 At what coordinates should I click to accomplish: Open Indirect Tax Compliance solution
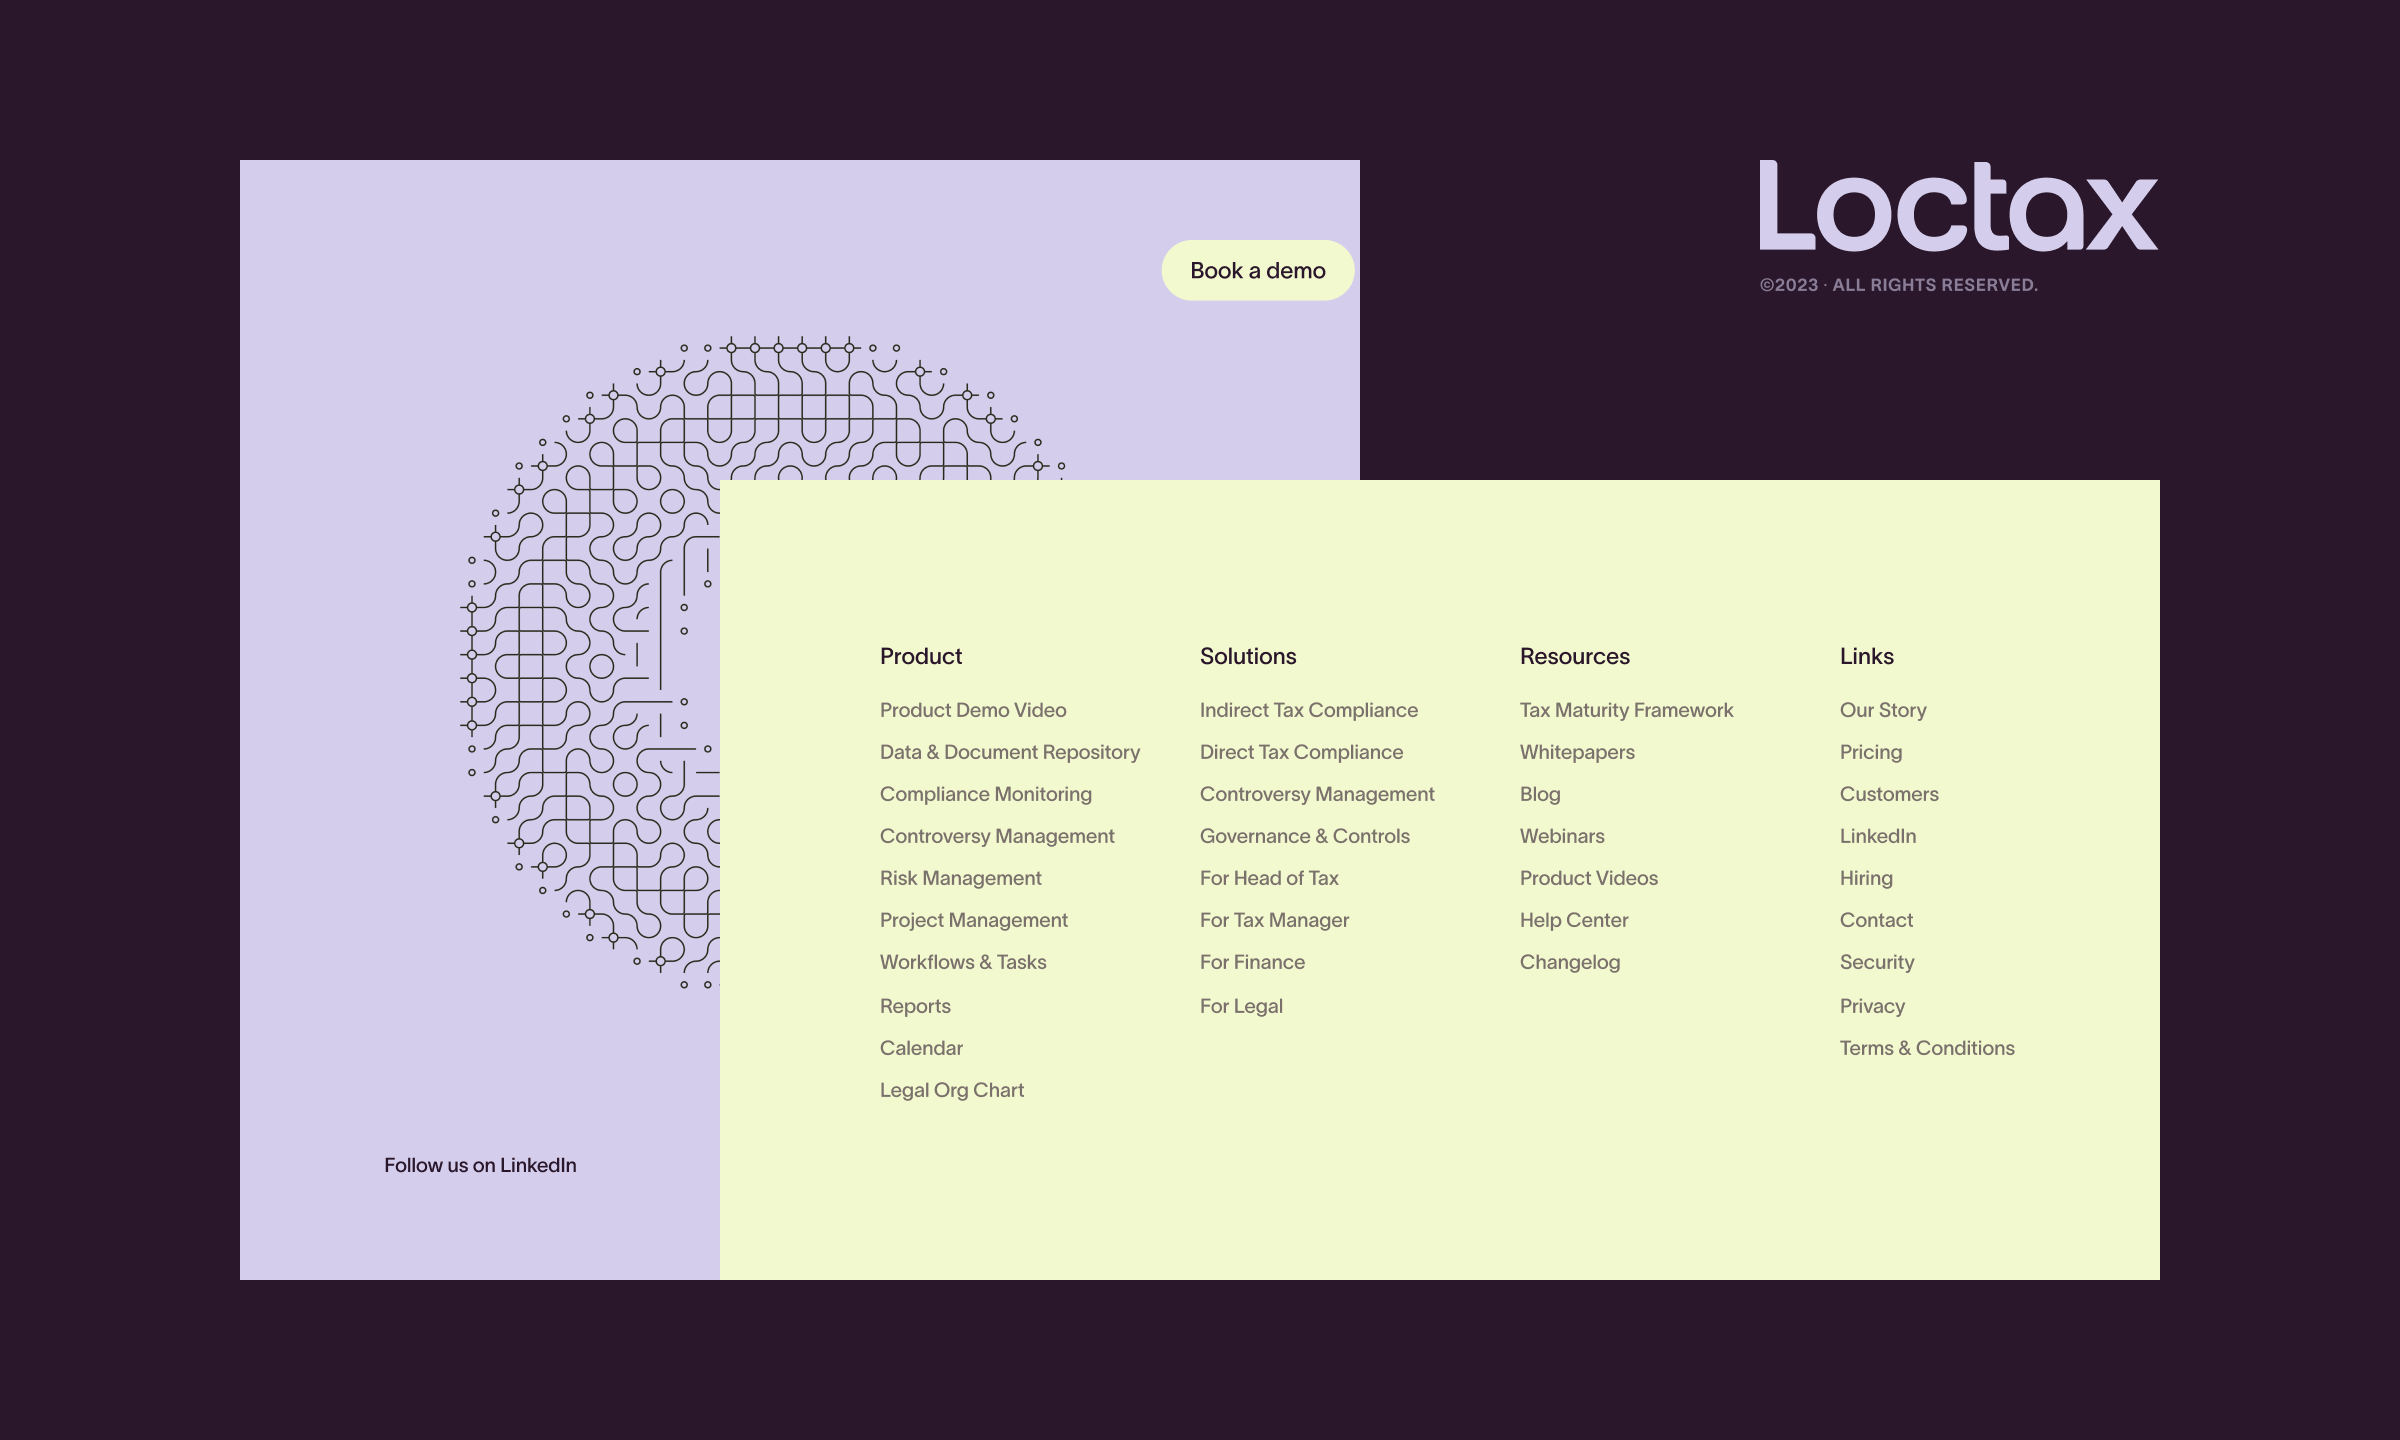1308,710
